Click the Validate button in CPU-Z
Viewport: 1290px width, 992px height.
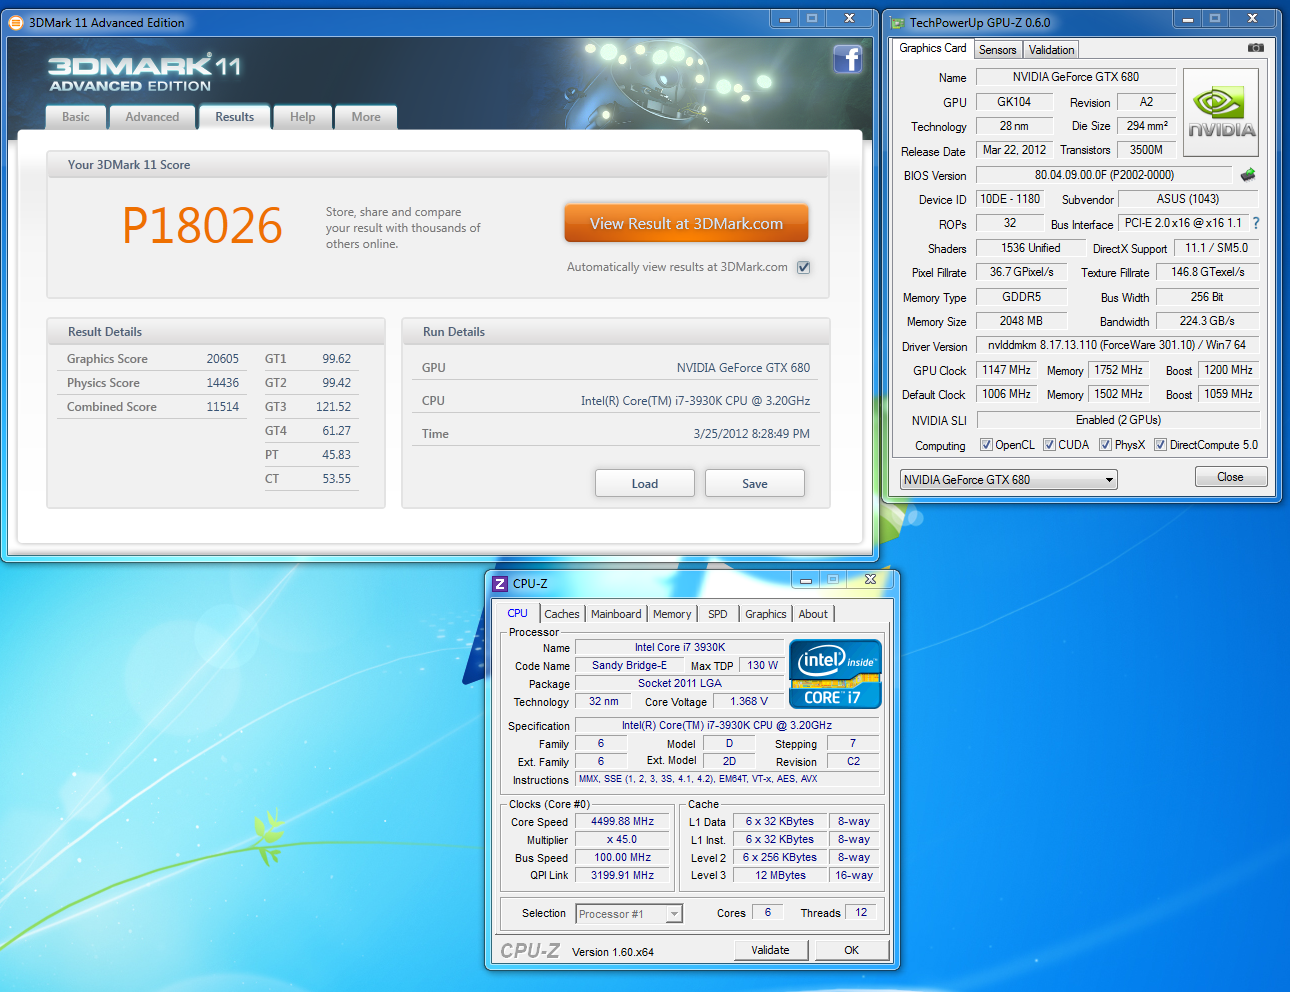pos(770,950)
